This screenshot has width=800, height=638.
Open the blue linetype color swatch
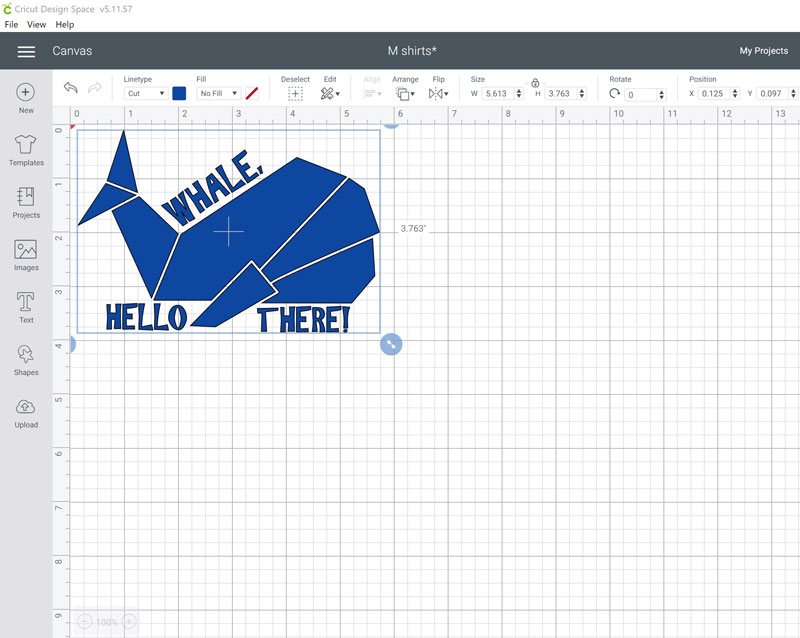tap(179, 93)
